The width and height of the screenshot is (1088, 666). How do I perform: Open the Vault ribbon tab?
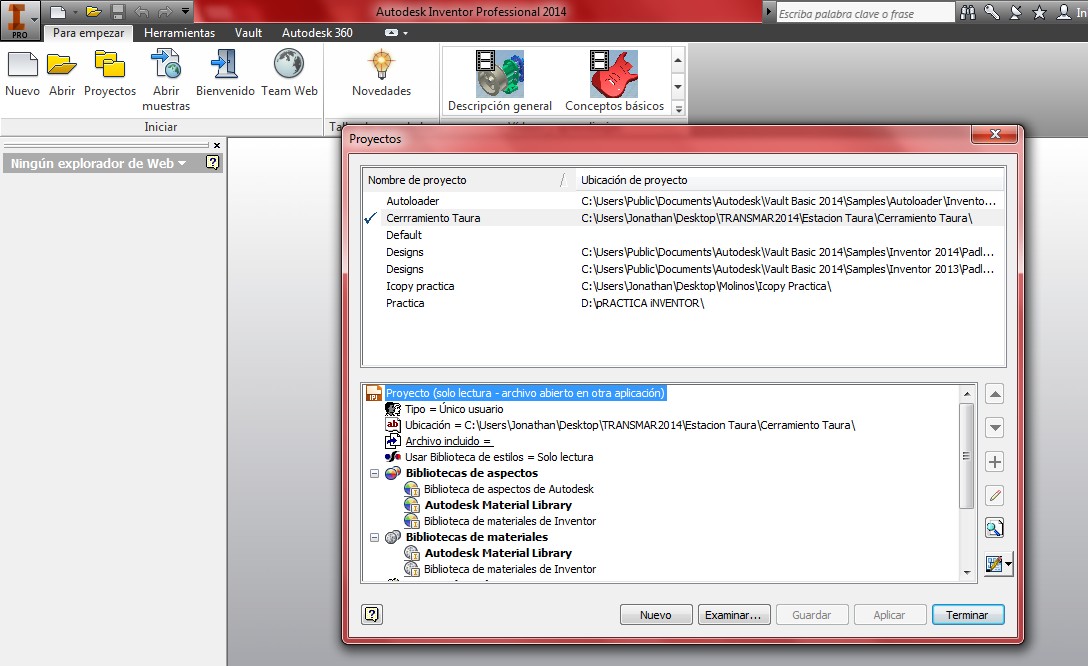click(x=248, y=33)
